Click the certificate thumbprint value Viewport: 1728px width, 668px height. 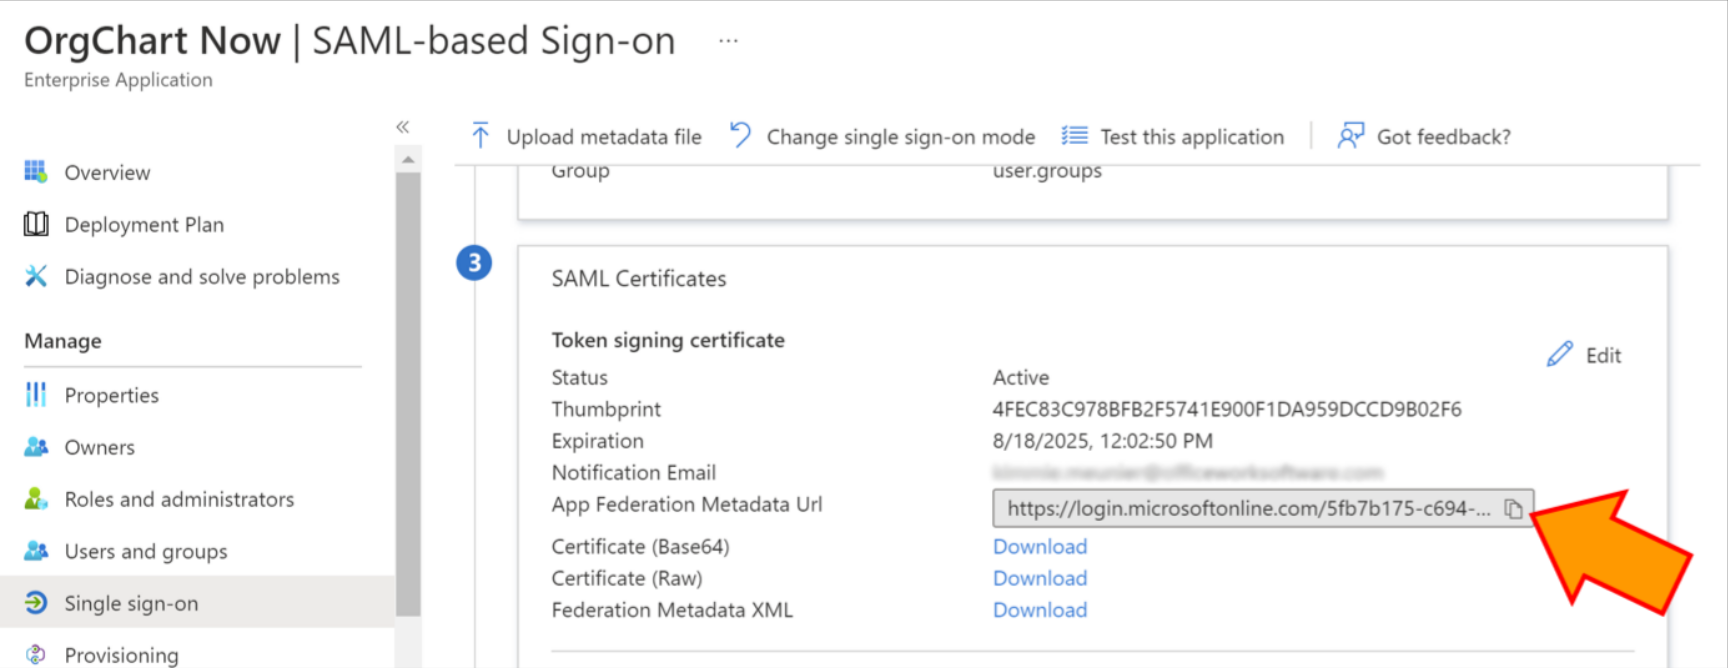click(x=1227, y=409)
